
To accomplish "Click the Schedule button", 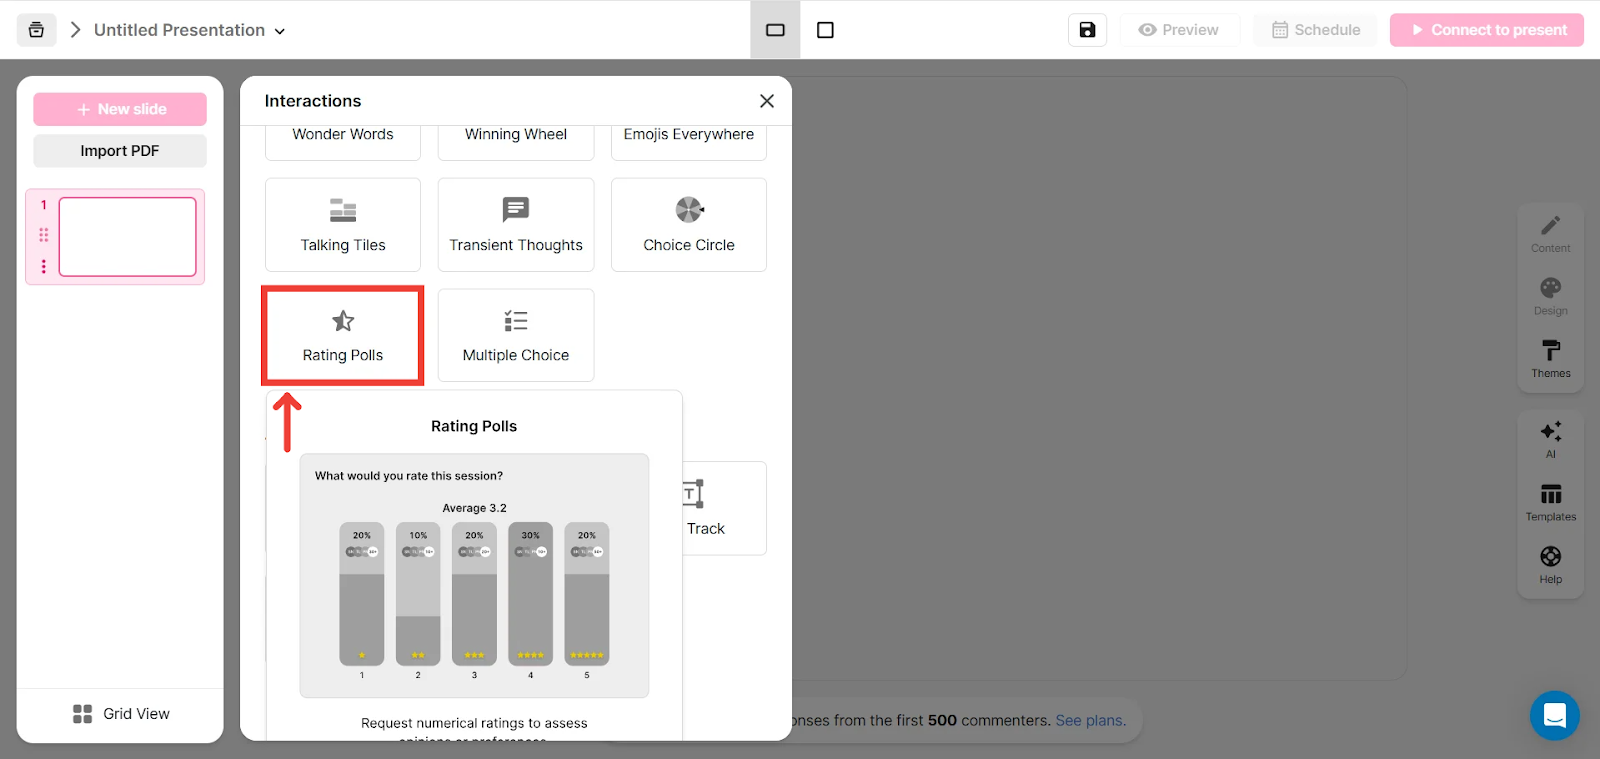I will tap(1316, 30).
